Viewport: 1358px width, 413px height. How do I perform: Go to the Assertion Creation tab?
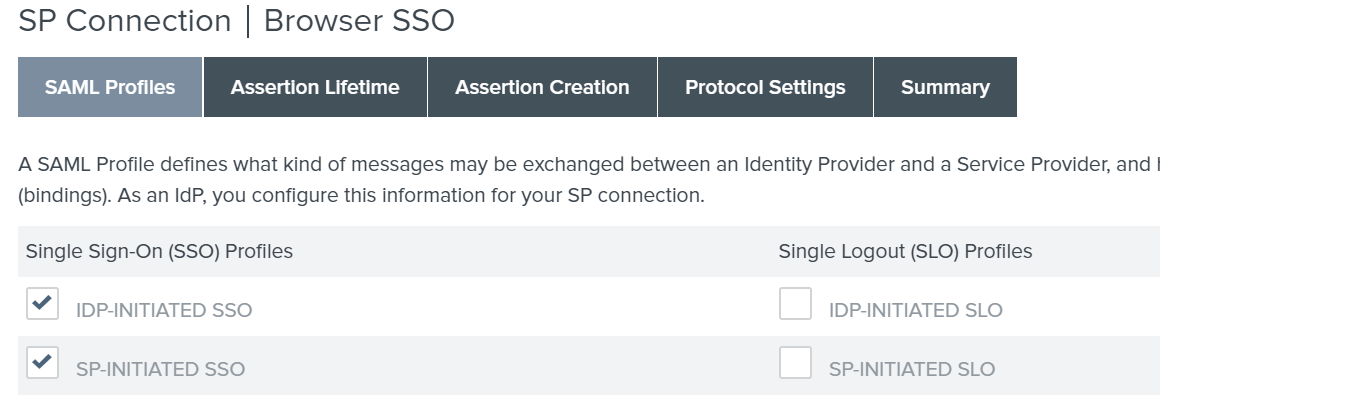coord(542,87)
